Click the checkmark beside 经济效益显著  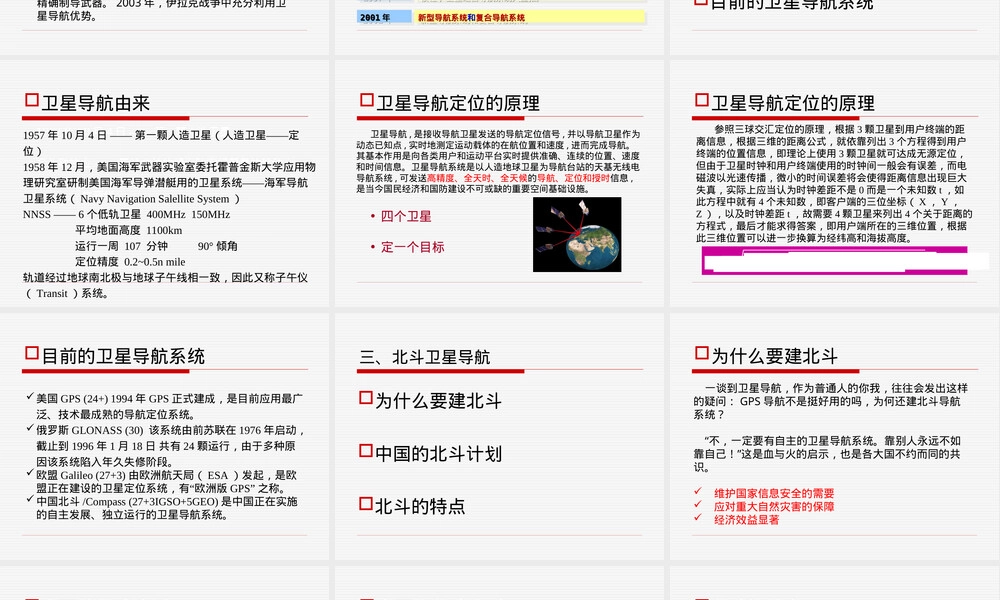(x=698, y=518)
